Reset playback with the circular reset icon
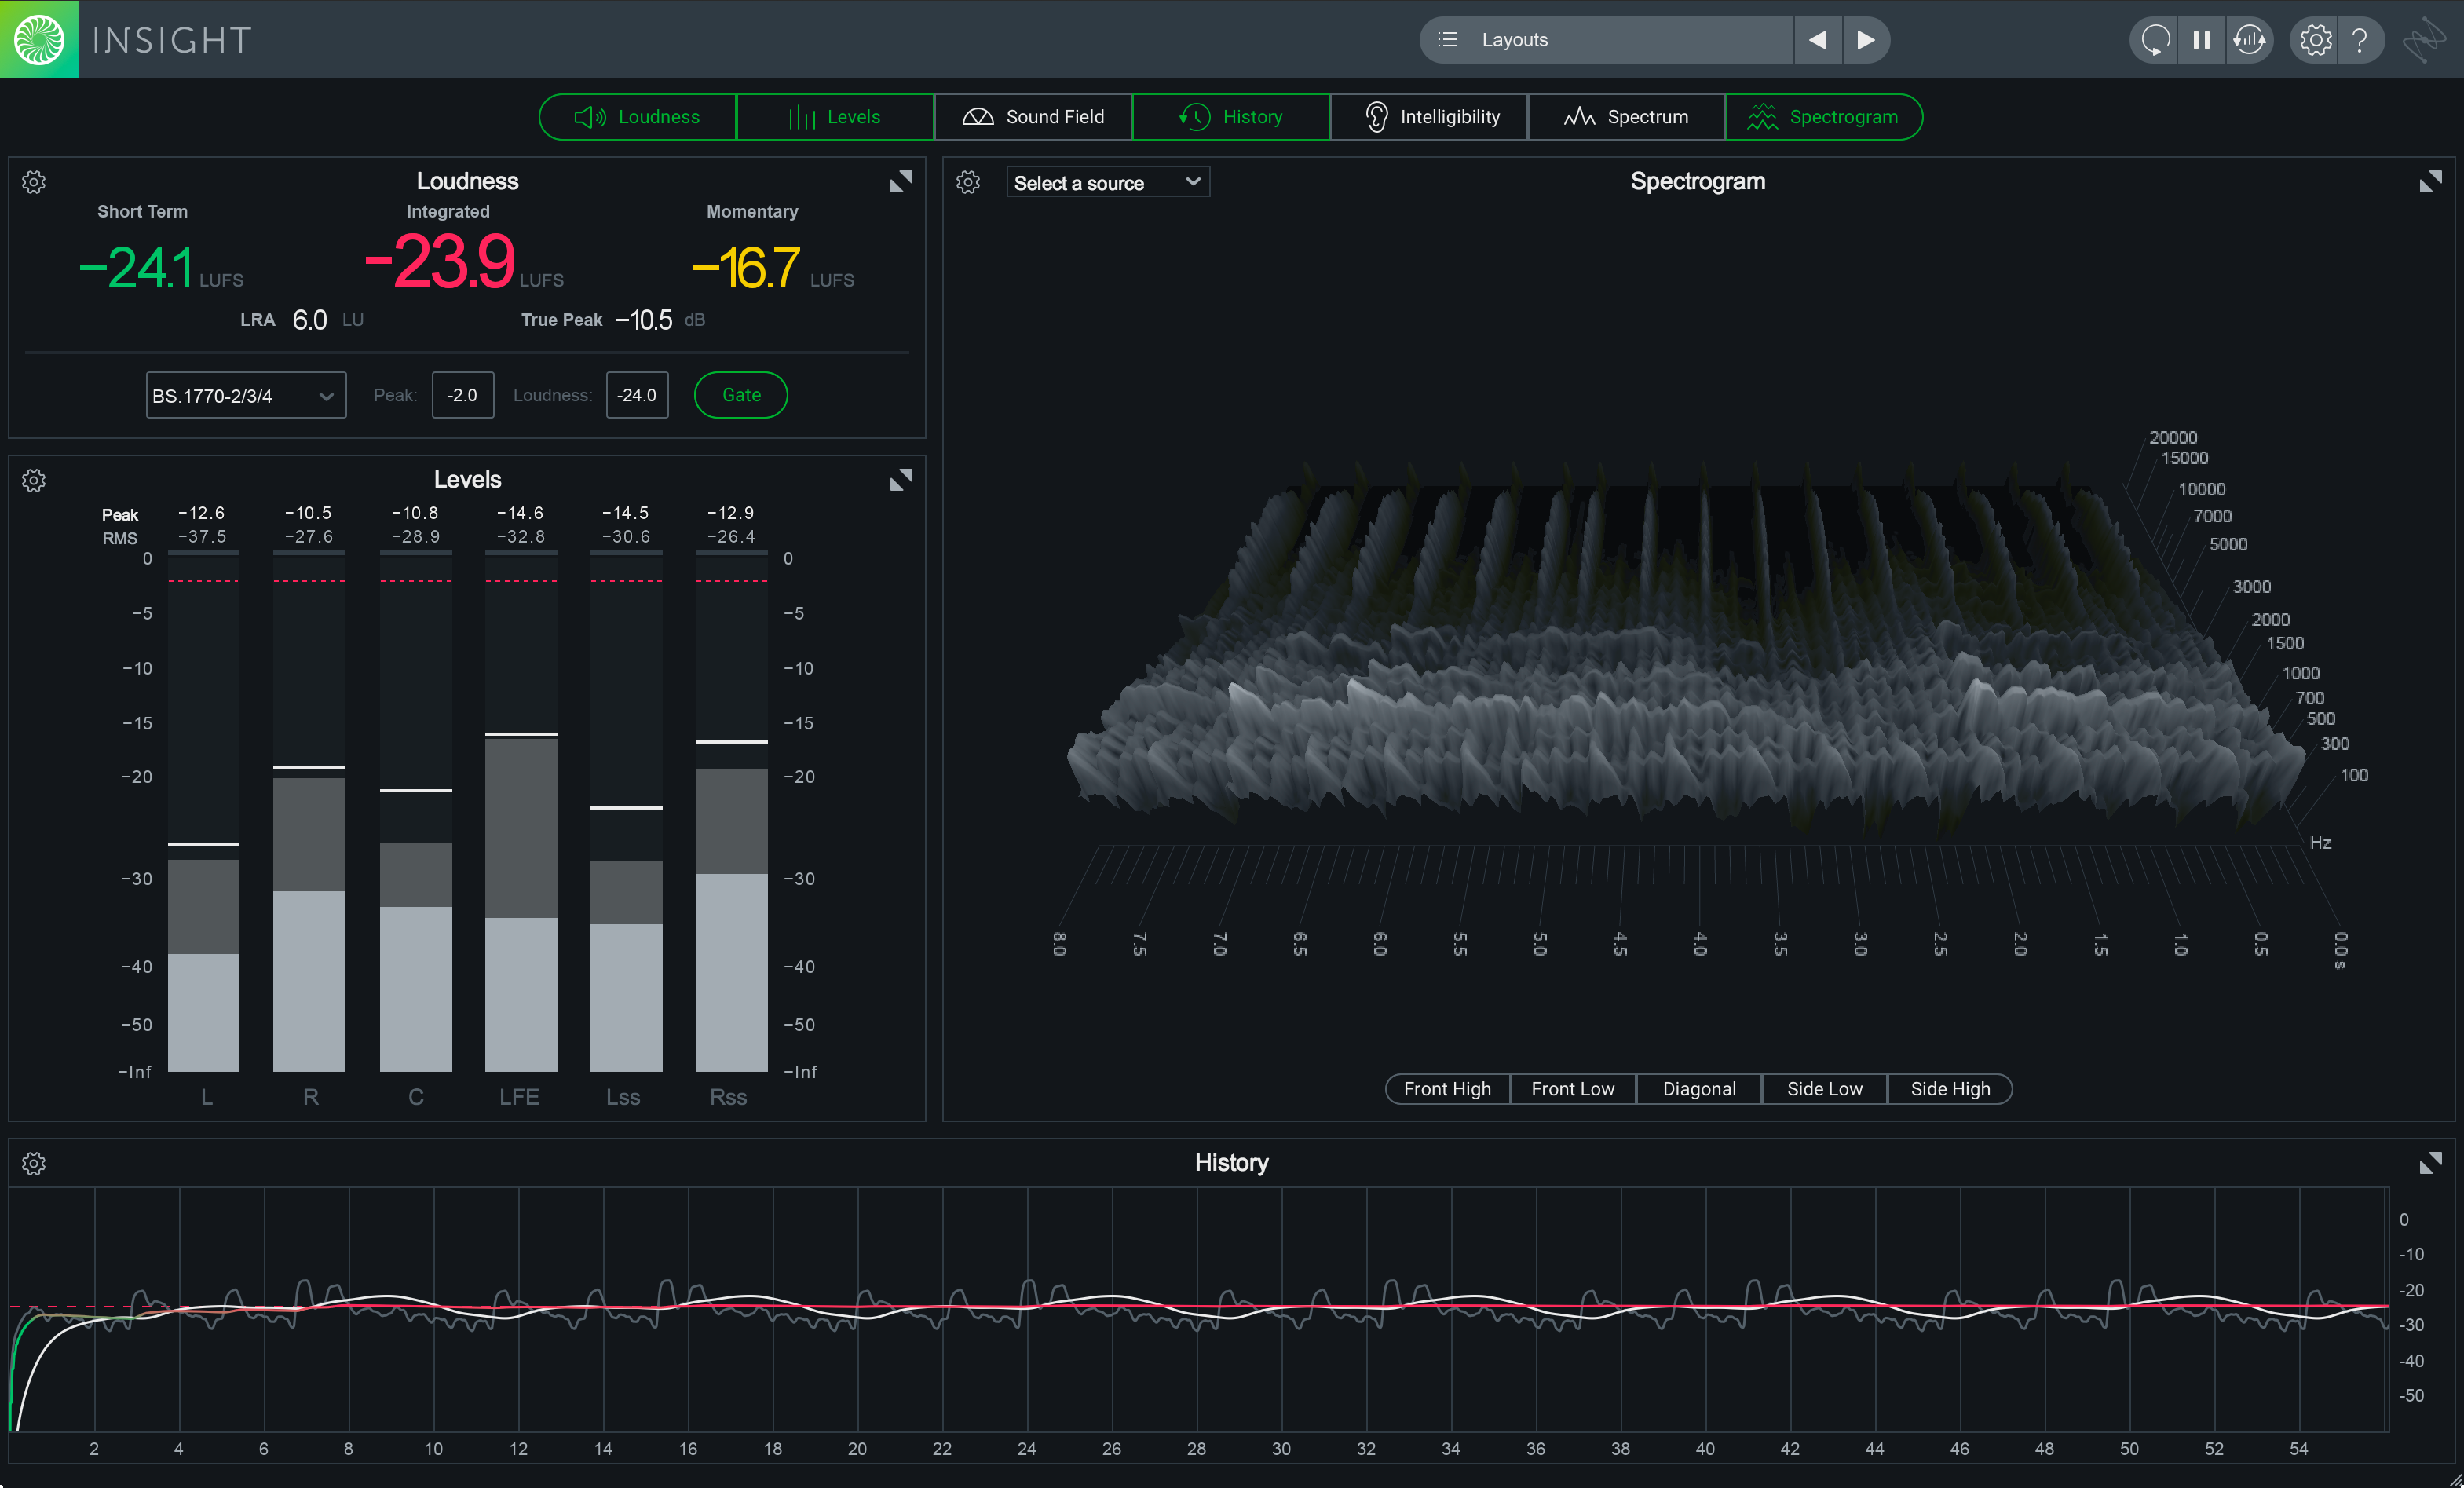2464x1488 pixels. pyautogui.click(x=2153, y=40)
